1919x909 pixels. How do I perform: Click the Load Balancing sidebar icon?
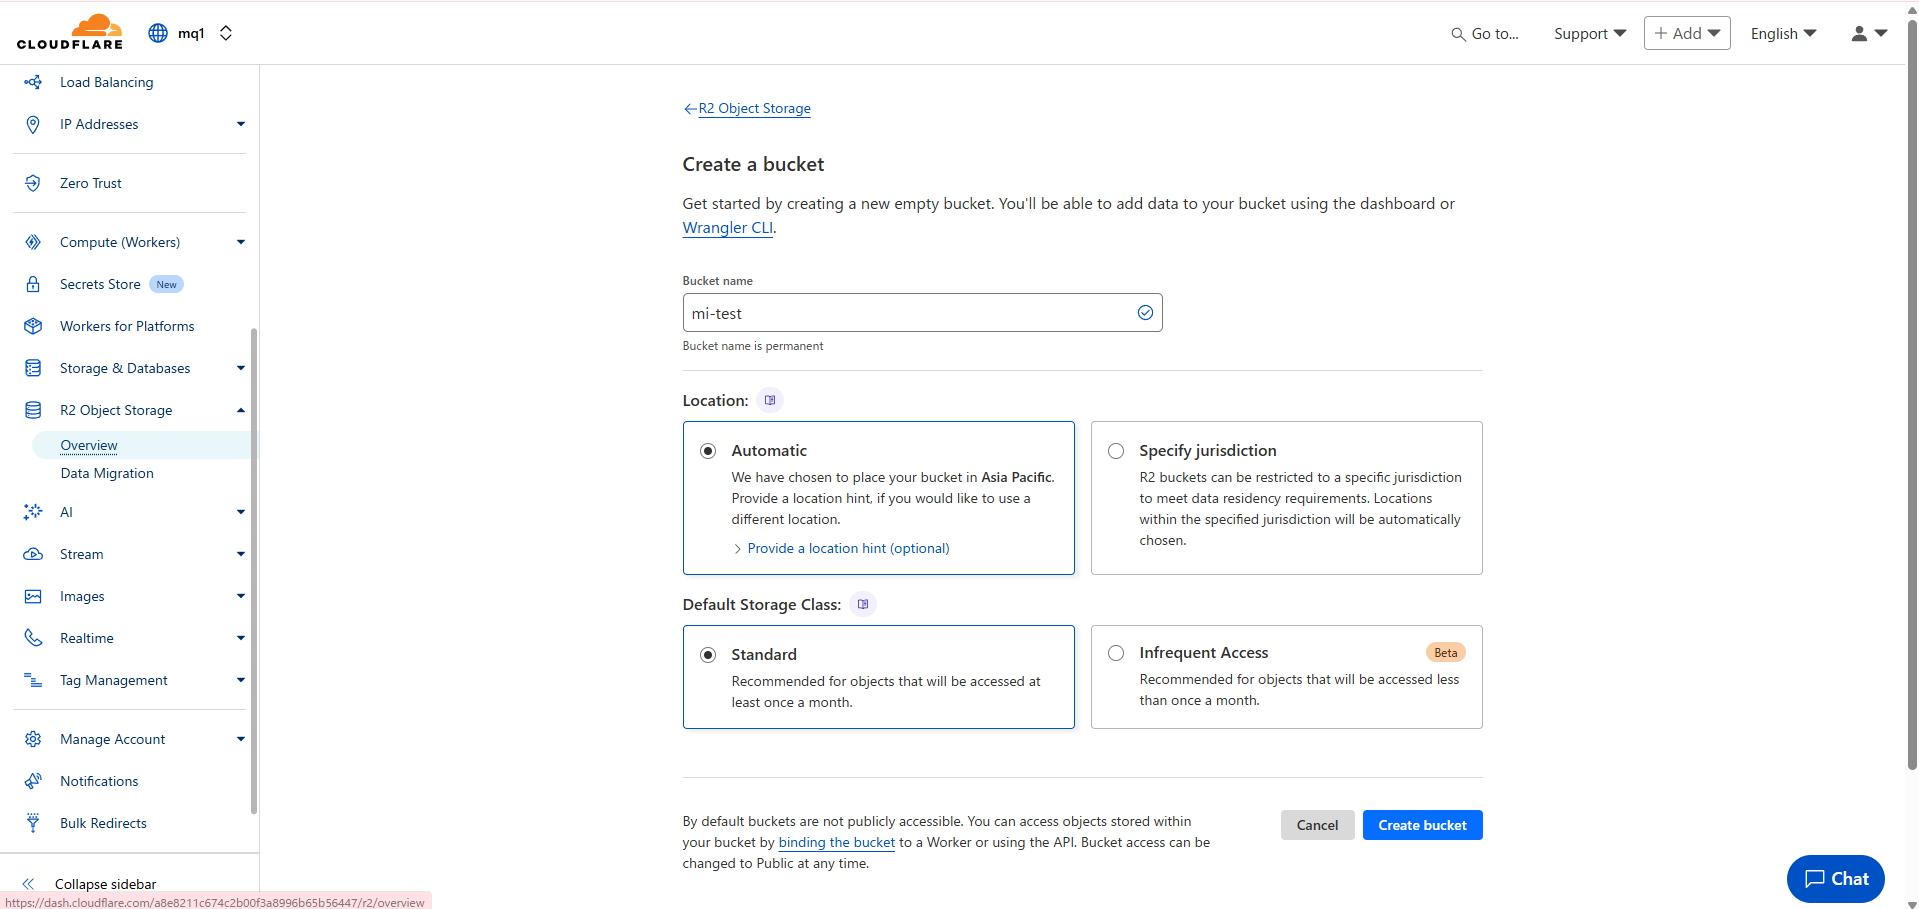point(33,82)
